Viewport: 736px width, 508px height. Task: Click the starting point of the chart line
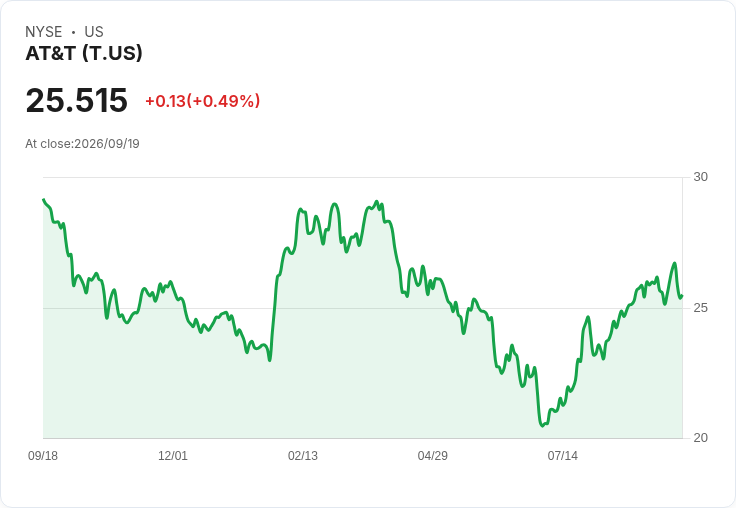click(x=44, y=200)
